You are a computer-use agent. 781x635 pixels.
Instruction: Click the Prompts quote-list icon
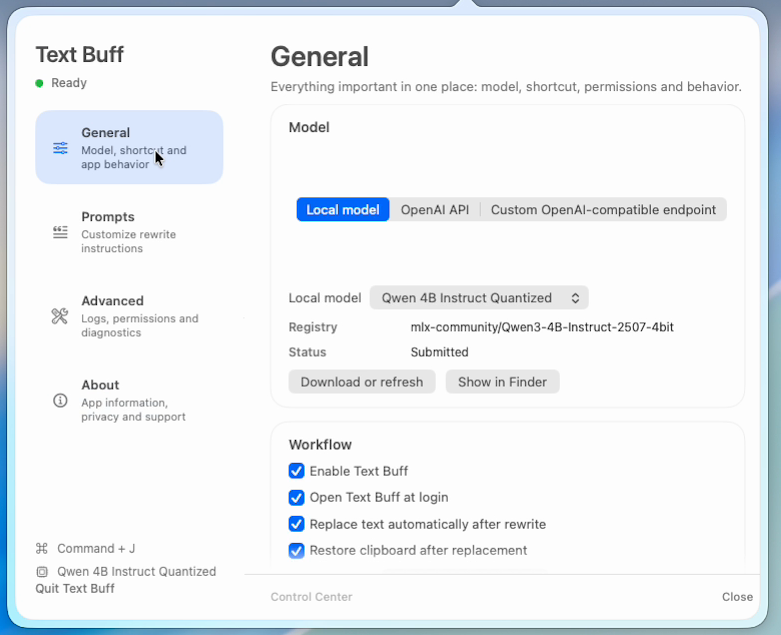(60, 232)
